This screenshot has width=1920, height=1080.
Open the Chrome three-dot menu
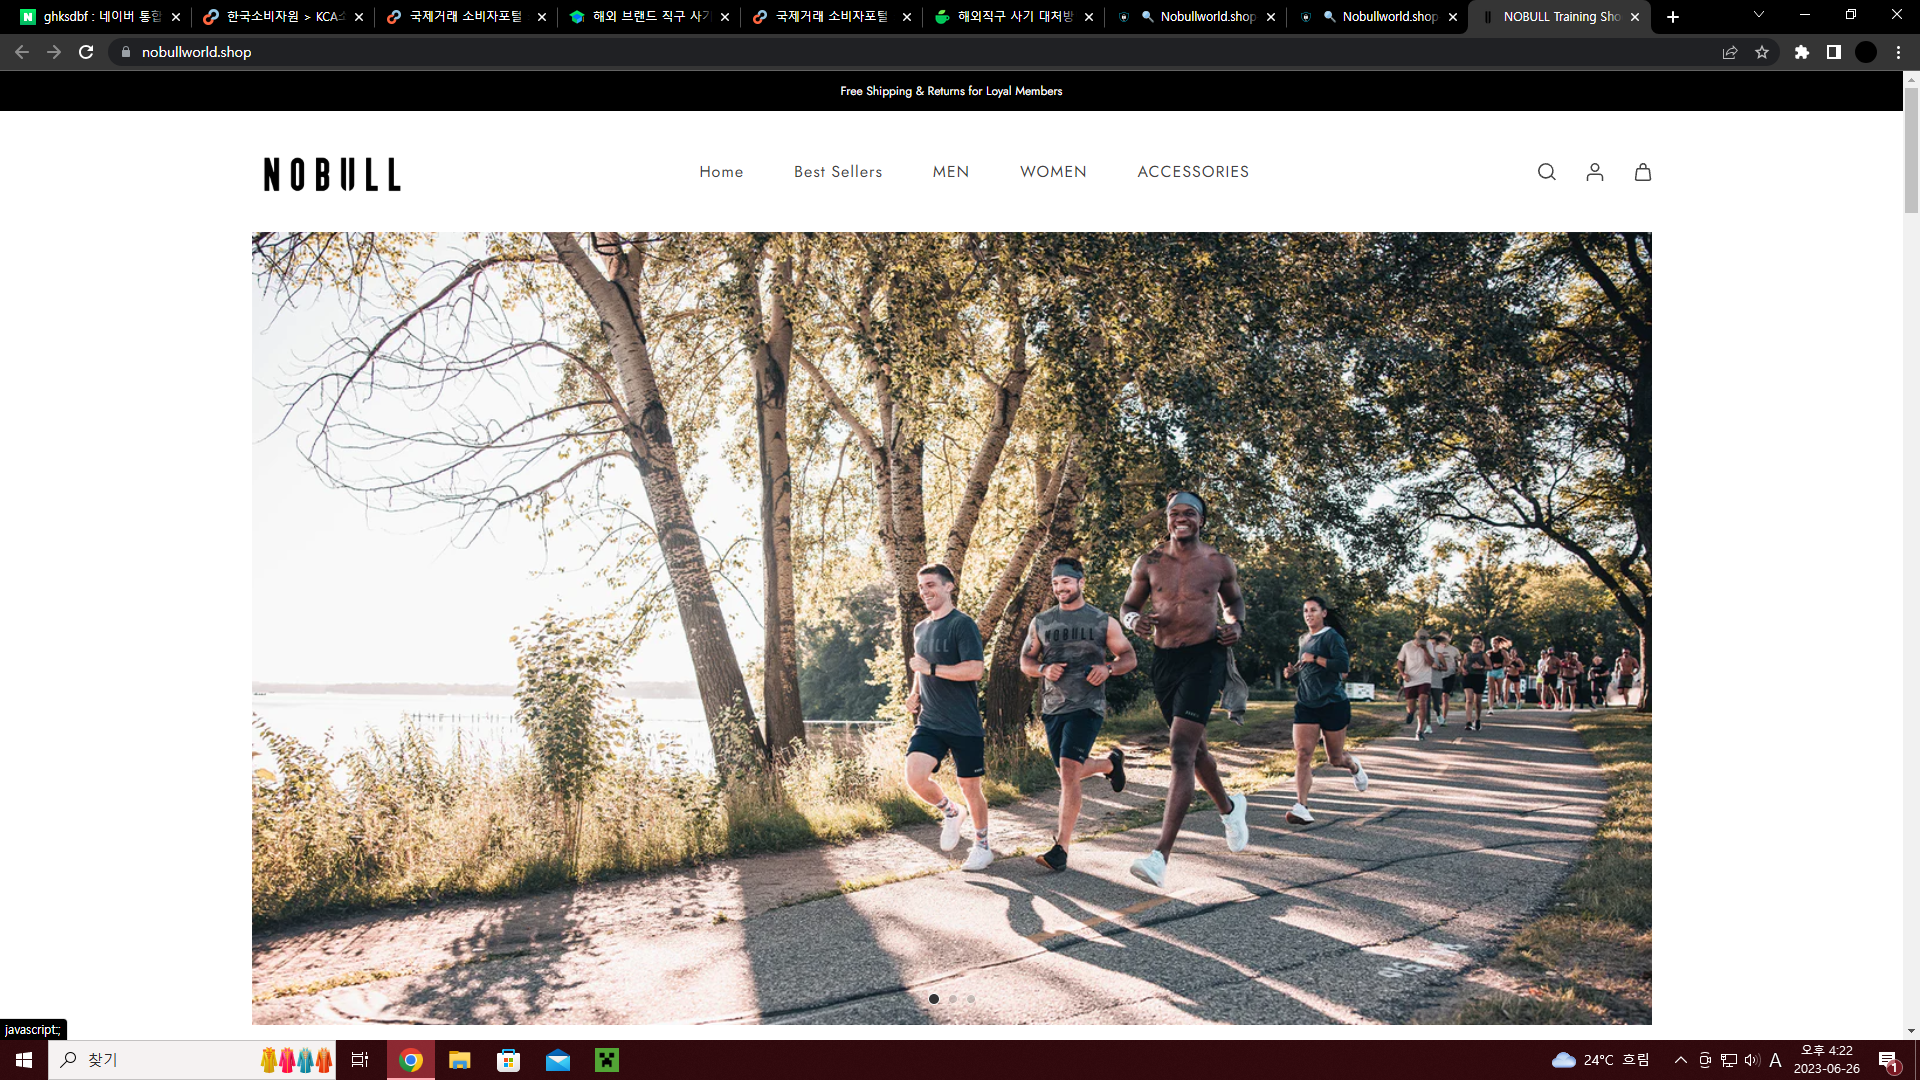[x=1898, y=52]
